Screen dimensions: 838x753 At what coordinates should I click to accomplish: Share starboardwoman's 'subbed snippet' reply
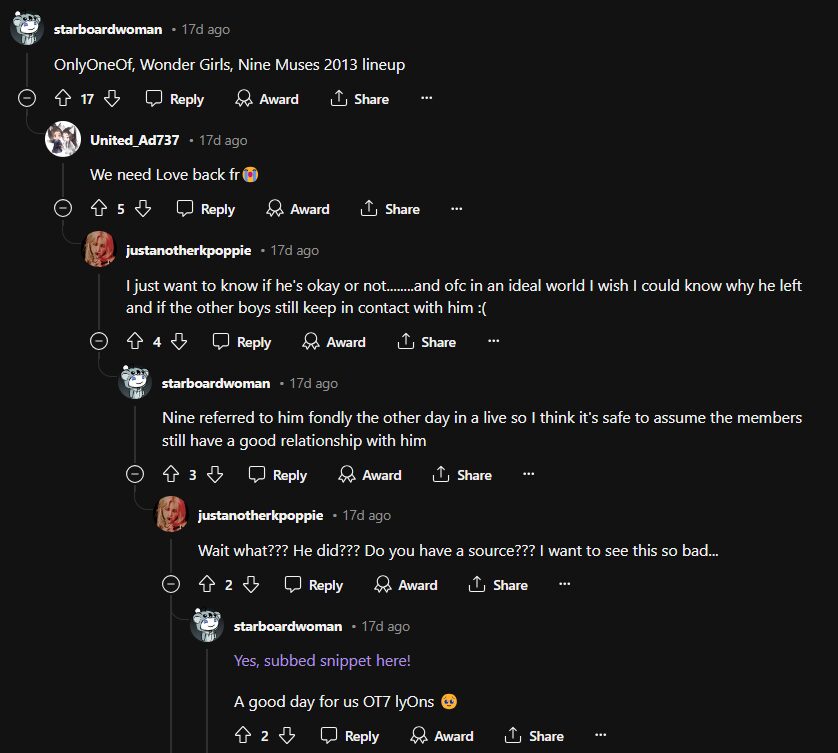pyautogui.click(x=534, y=736)
